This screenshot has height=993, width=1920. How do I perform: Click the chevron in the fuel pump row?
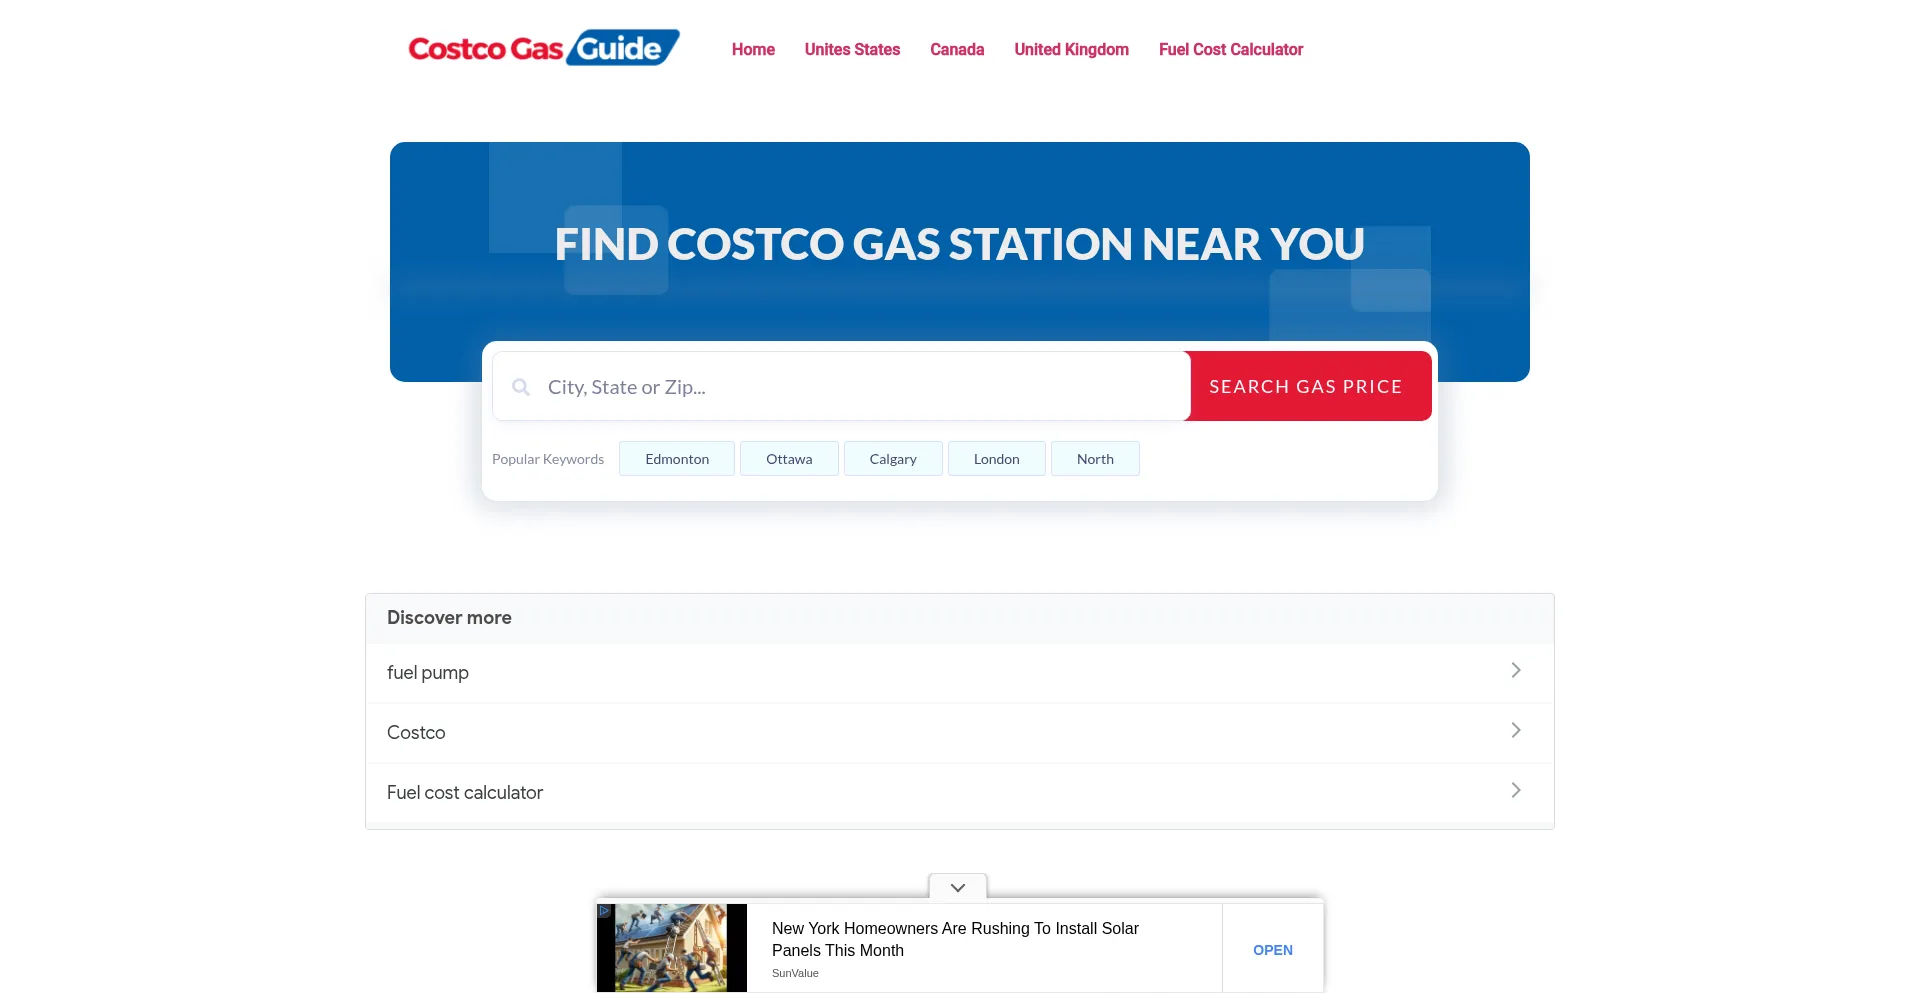1516,670
